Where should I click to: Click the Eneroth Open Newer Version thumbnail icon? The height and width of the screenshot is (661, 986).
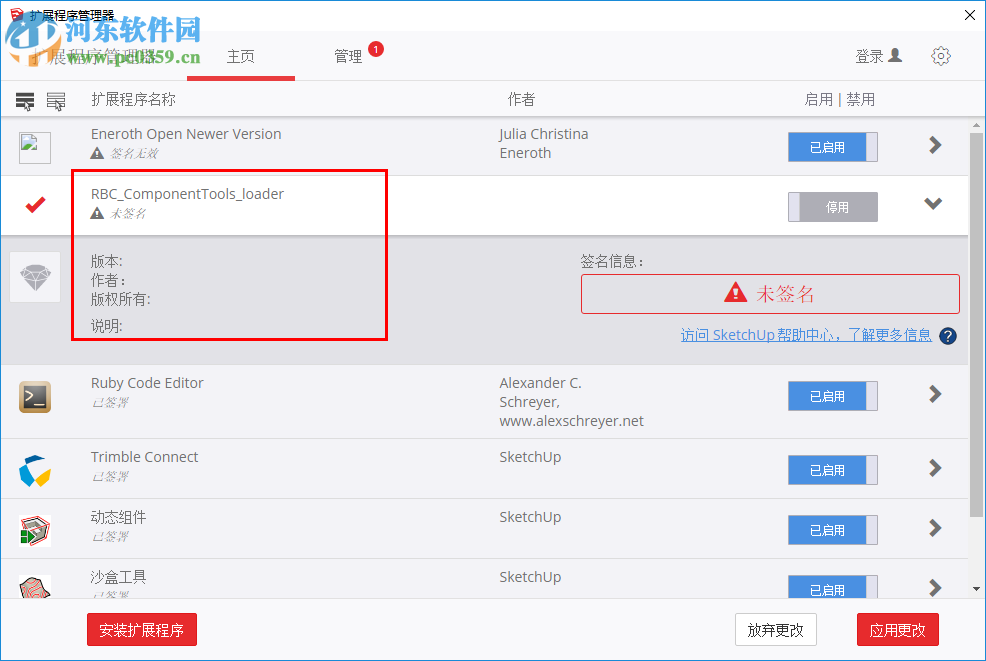click(x=34, y=147)
